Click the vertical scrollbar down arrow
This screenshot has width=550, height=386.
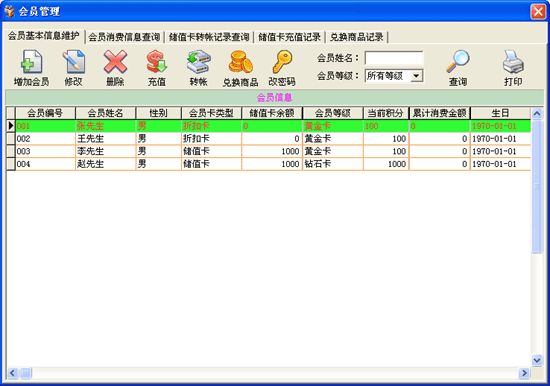point(537,360)
